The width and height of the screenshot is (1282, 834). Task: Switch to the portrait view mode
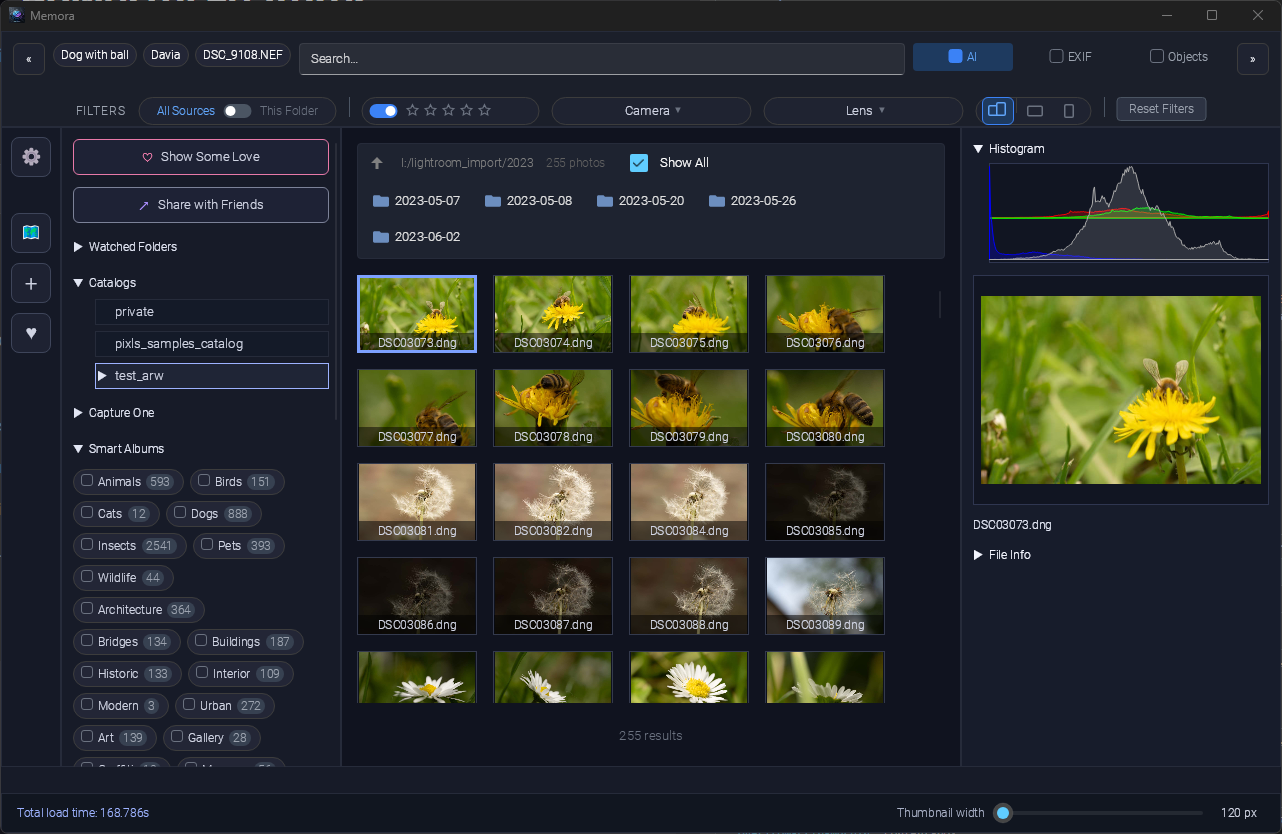coord(1069,110)
